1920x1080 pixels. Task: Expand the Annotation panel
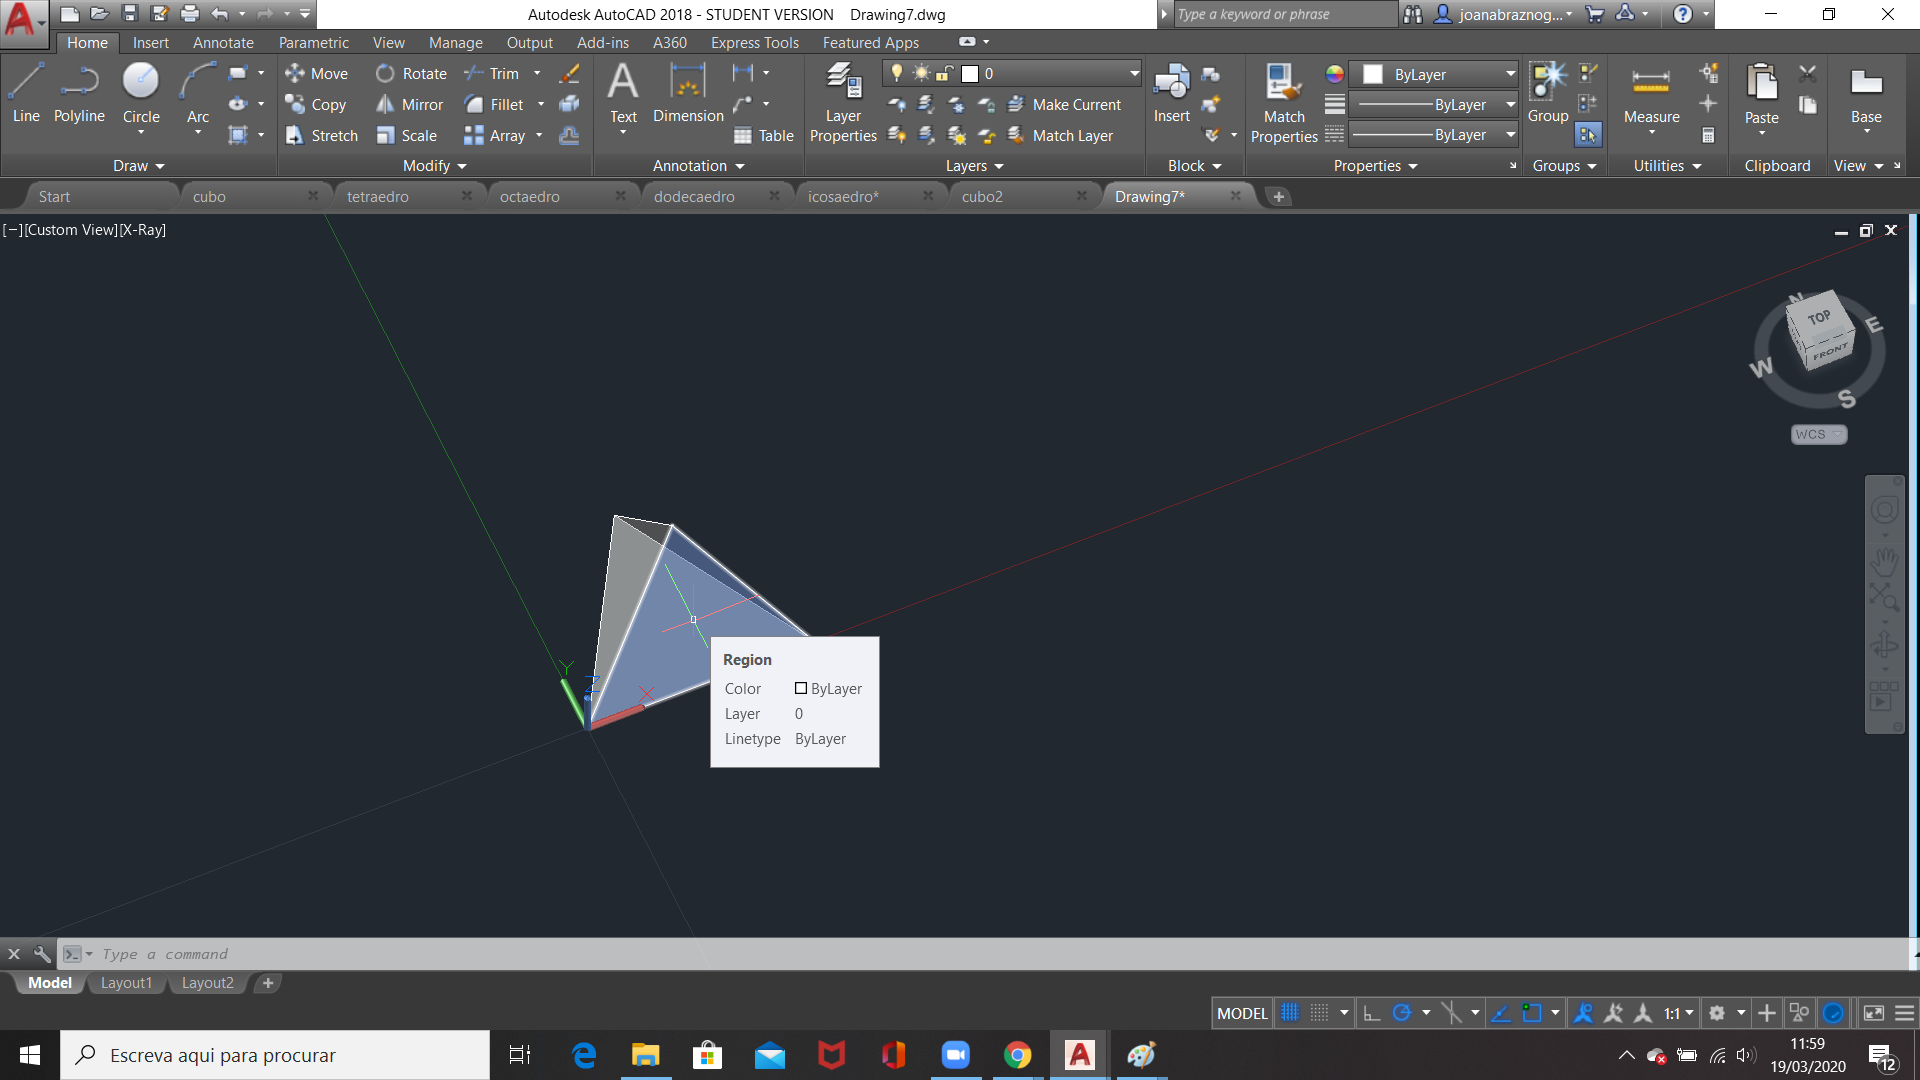698,166
